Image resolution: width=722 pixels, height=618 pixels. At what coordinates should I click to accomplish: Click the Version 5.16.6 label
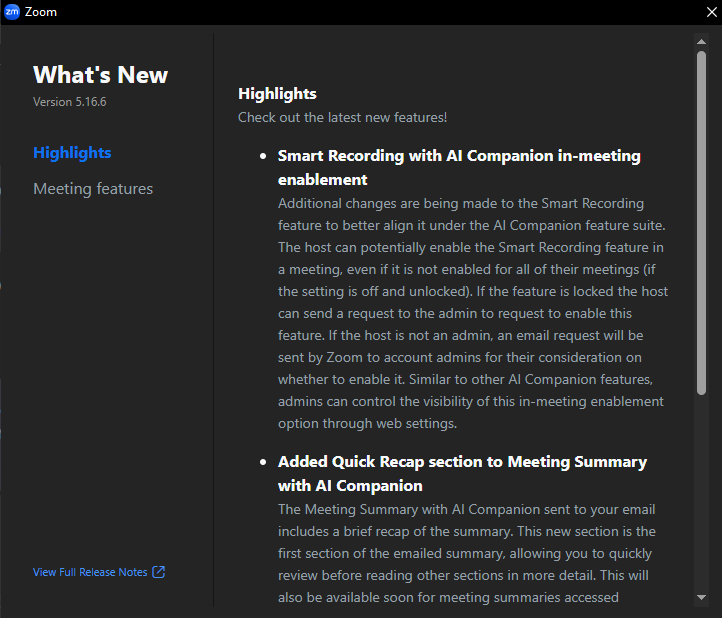(x=70, y=102)
